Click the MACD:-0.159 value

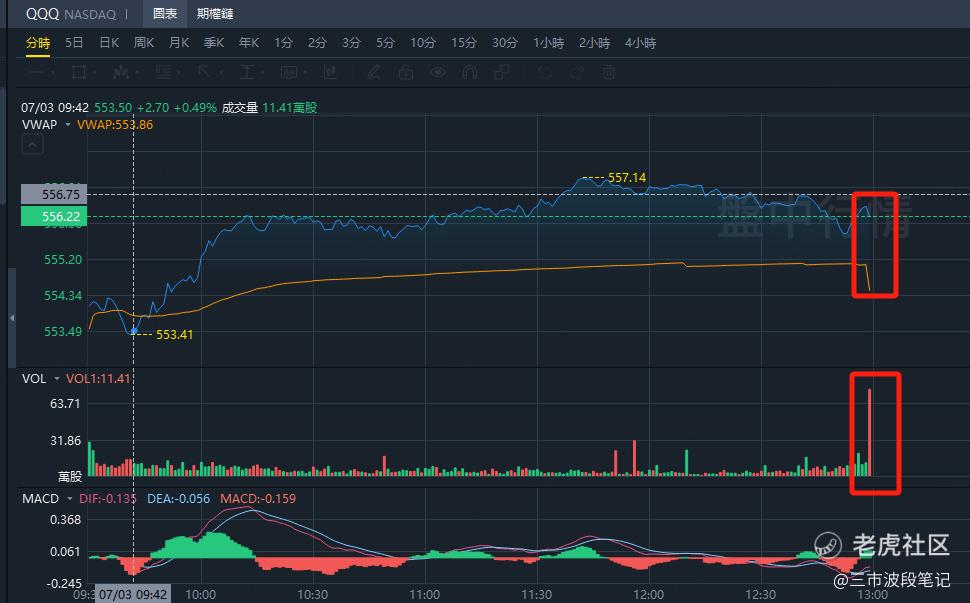pos(258,498)
